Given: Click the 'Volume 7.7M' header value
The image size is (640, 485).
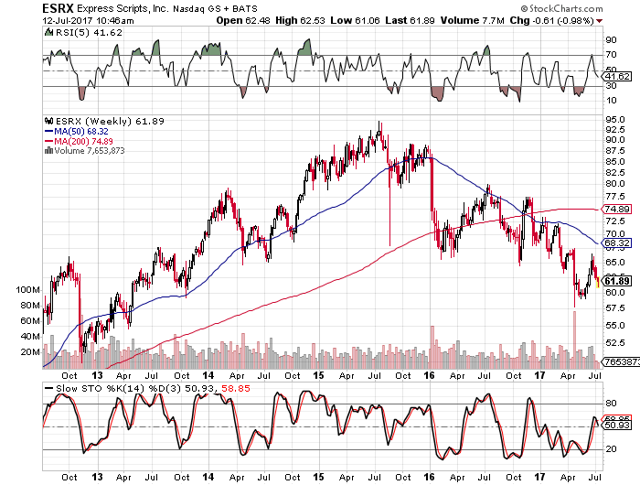Looking at the screenshot, I should [472, 20].
